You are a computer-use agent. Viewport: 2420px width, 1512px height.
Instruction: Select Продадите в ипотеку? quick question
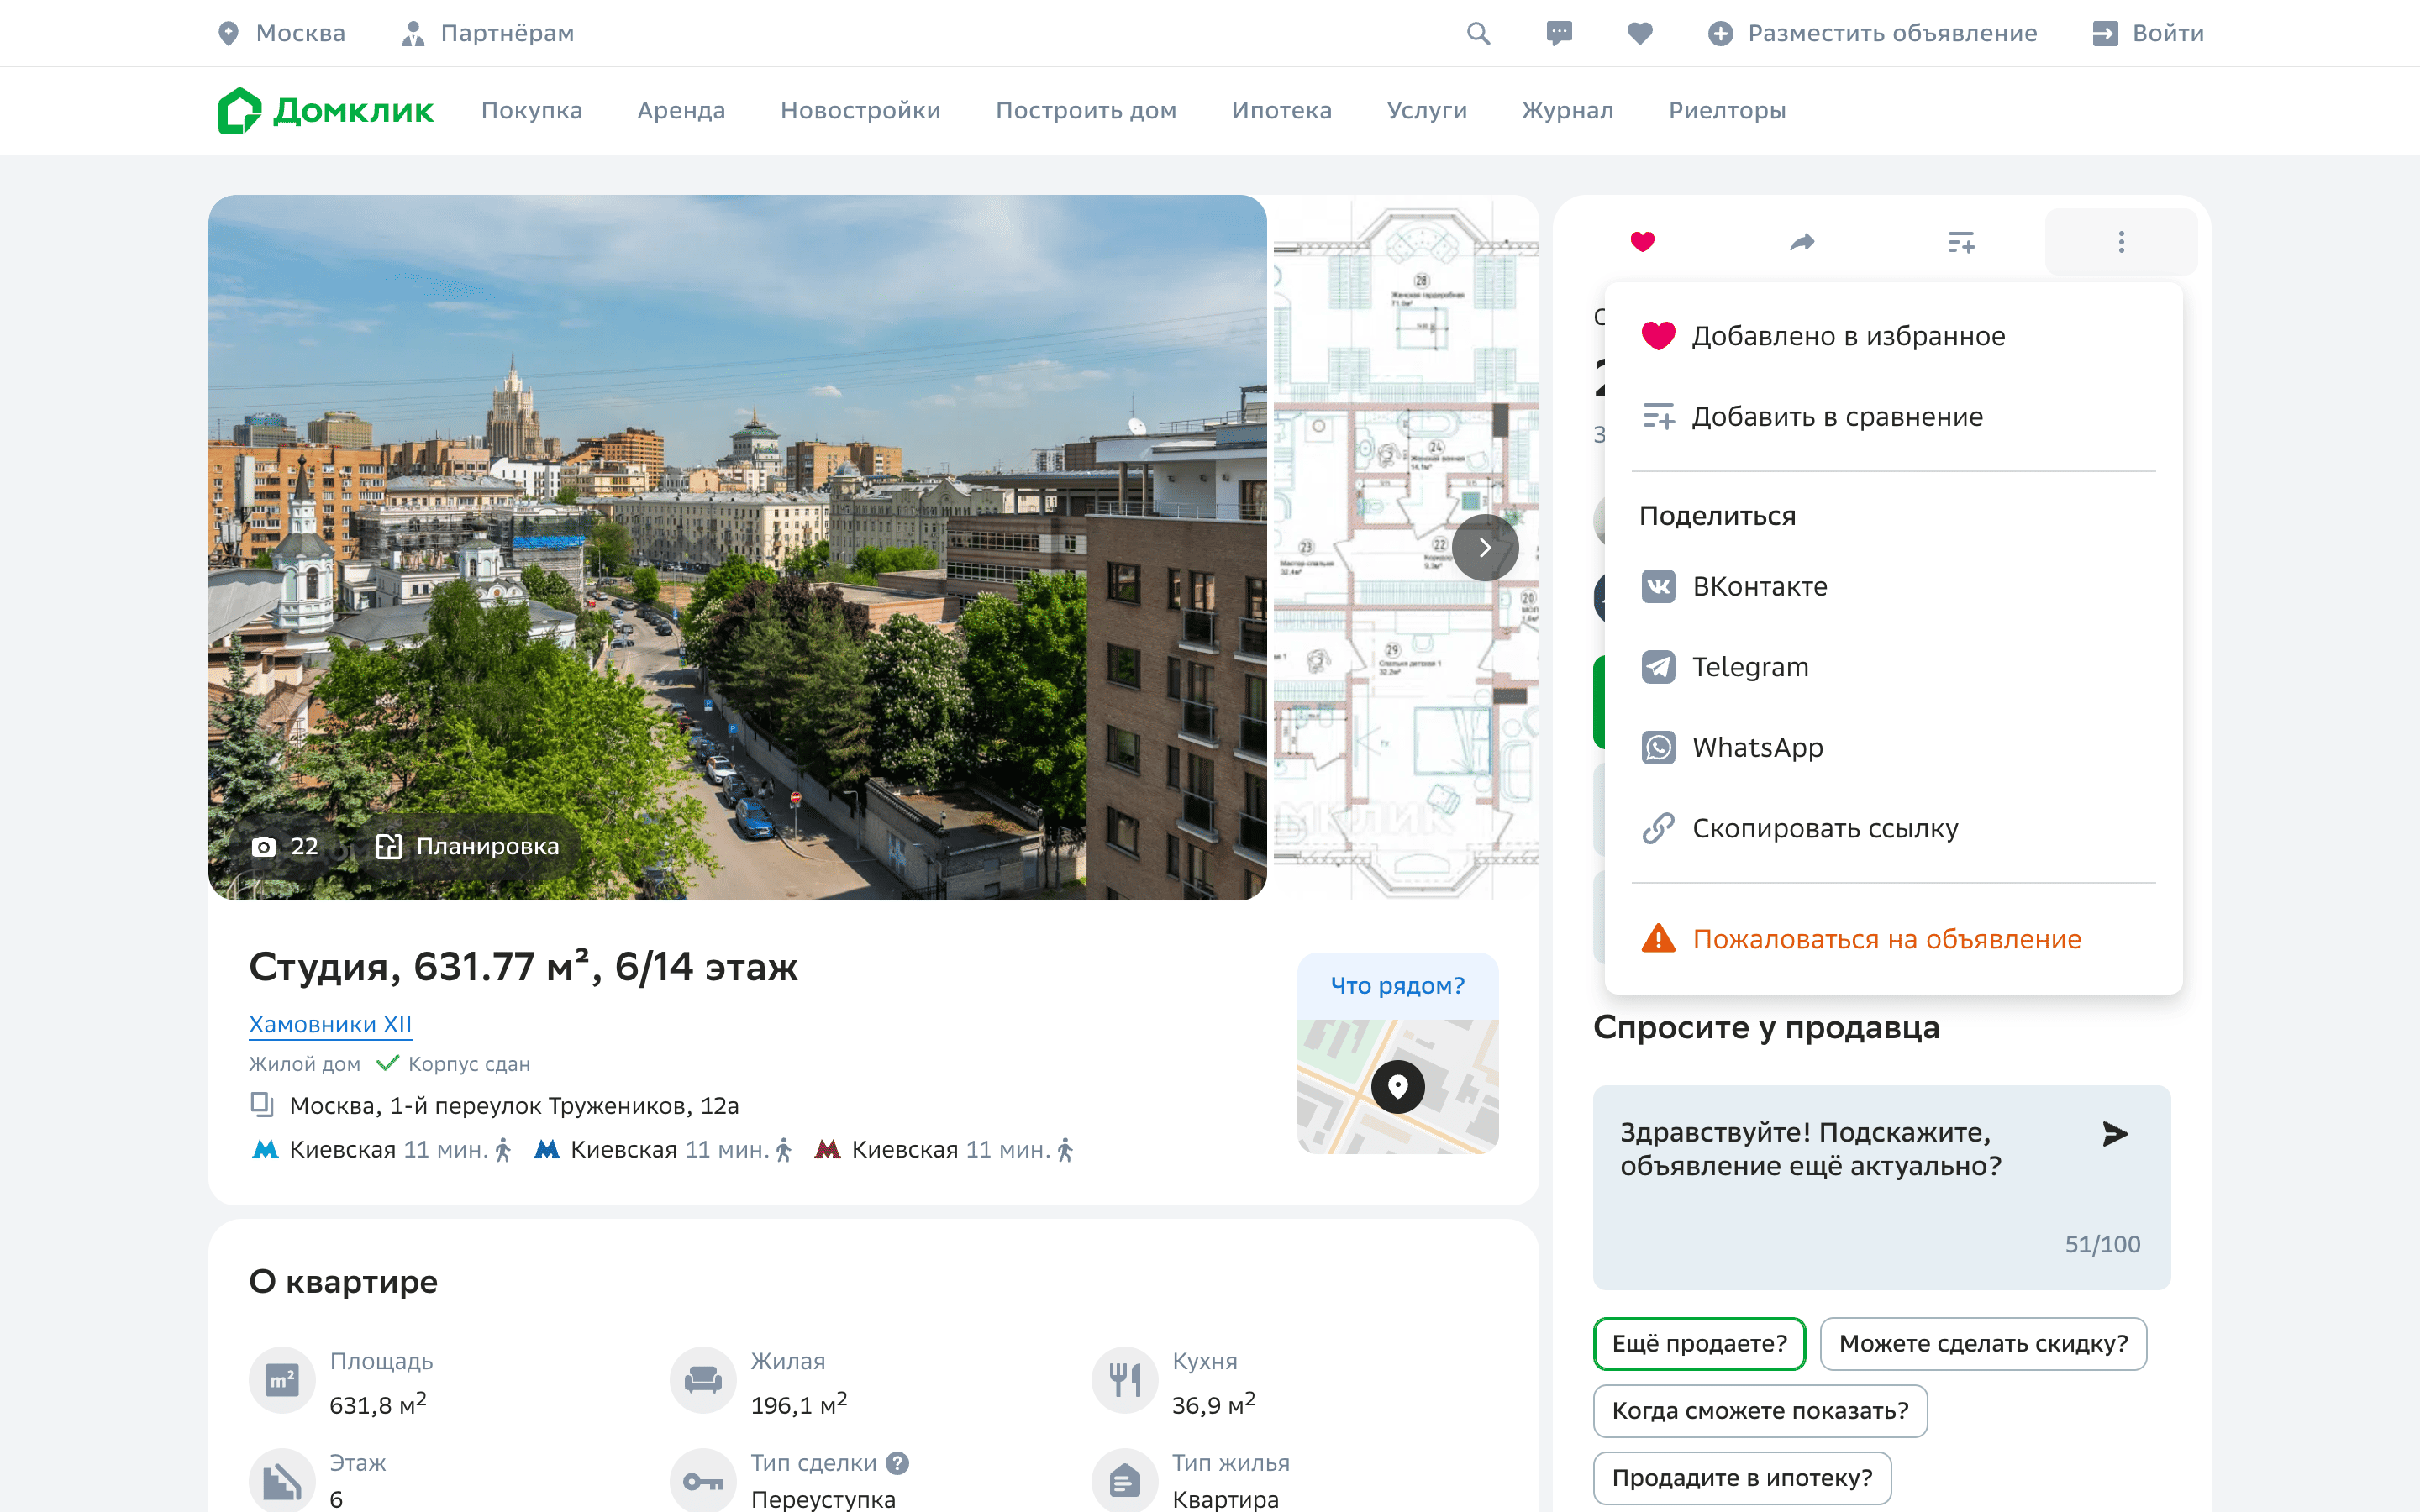pyautogui.click(x=1742, y=1477)
